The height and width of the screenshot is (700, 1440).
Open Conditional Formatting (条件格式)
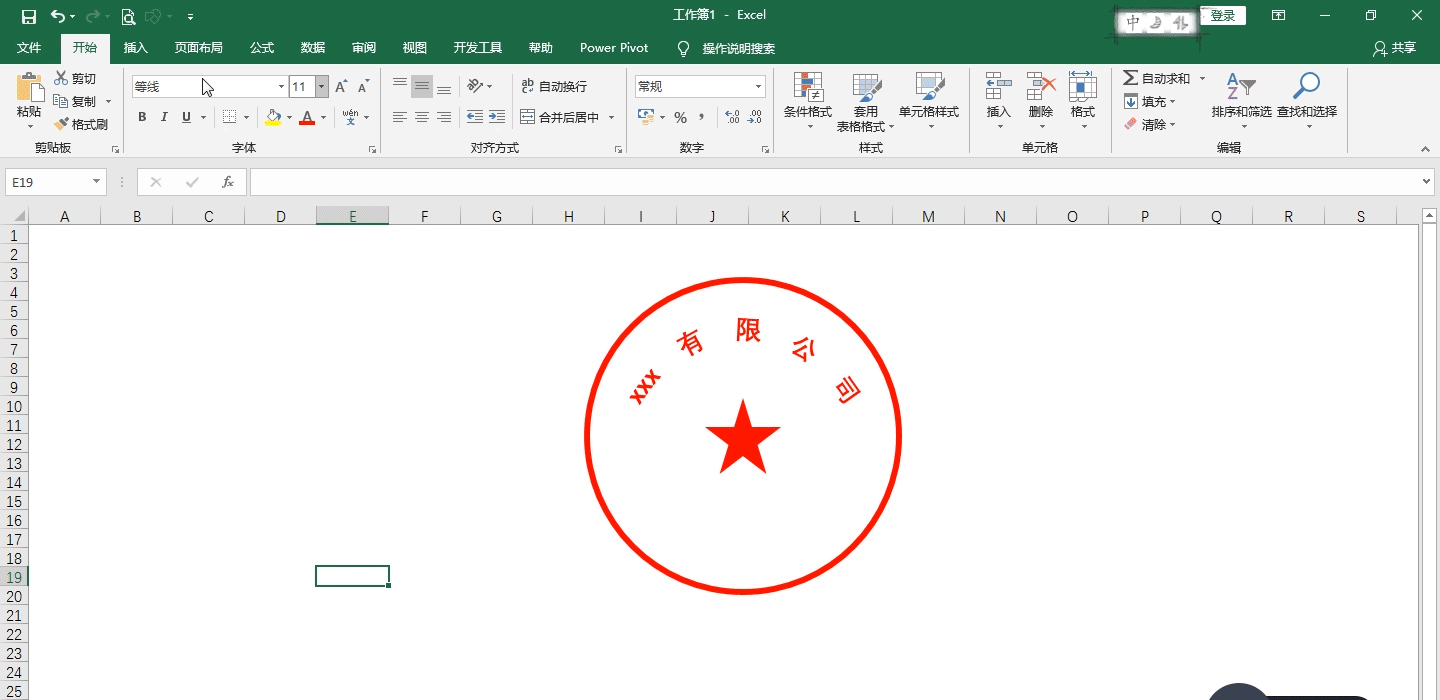[x=808, y=103]
